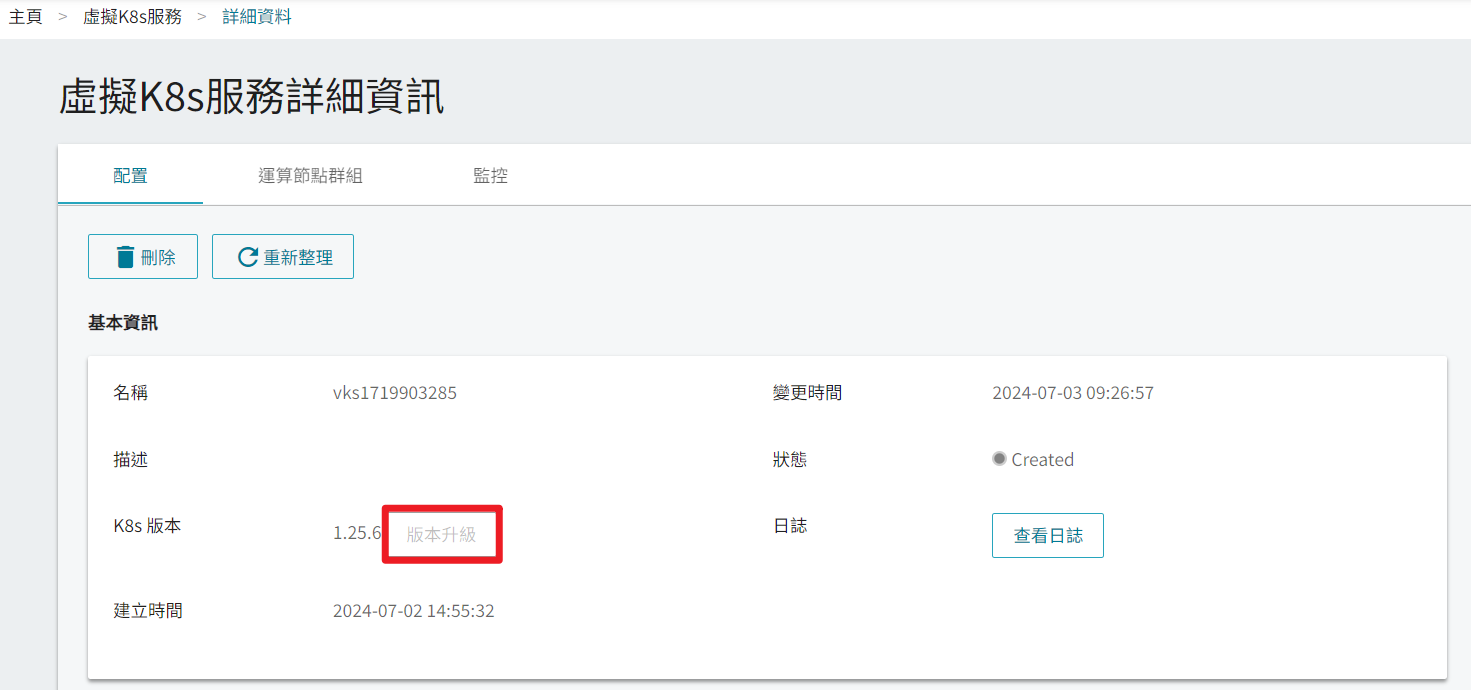The image size is (1471, 690).
Task: Click the trash can icon for 刪除
Action: 125,257
